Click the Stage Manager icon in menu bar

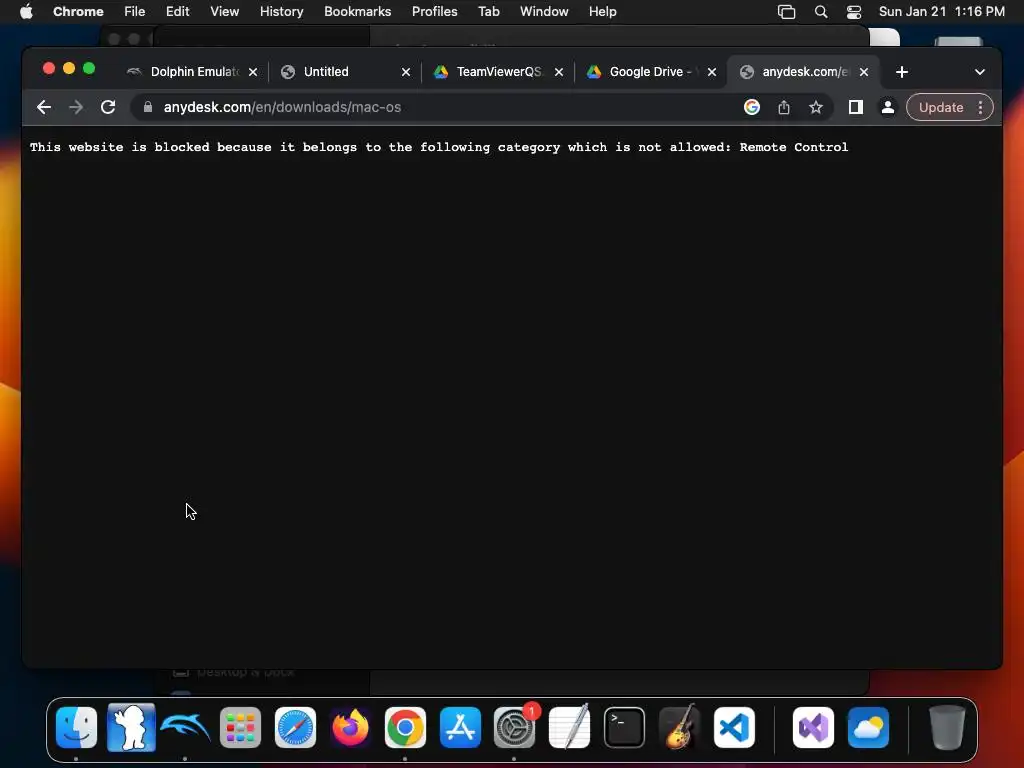point(786,12)
